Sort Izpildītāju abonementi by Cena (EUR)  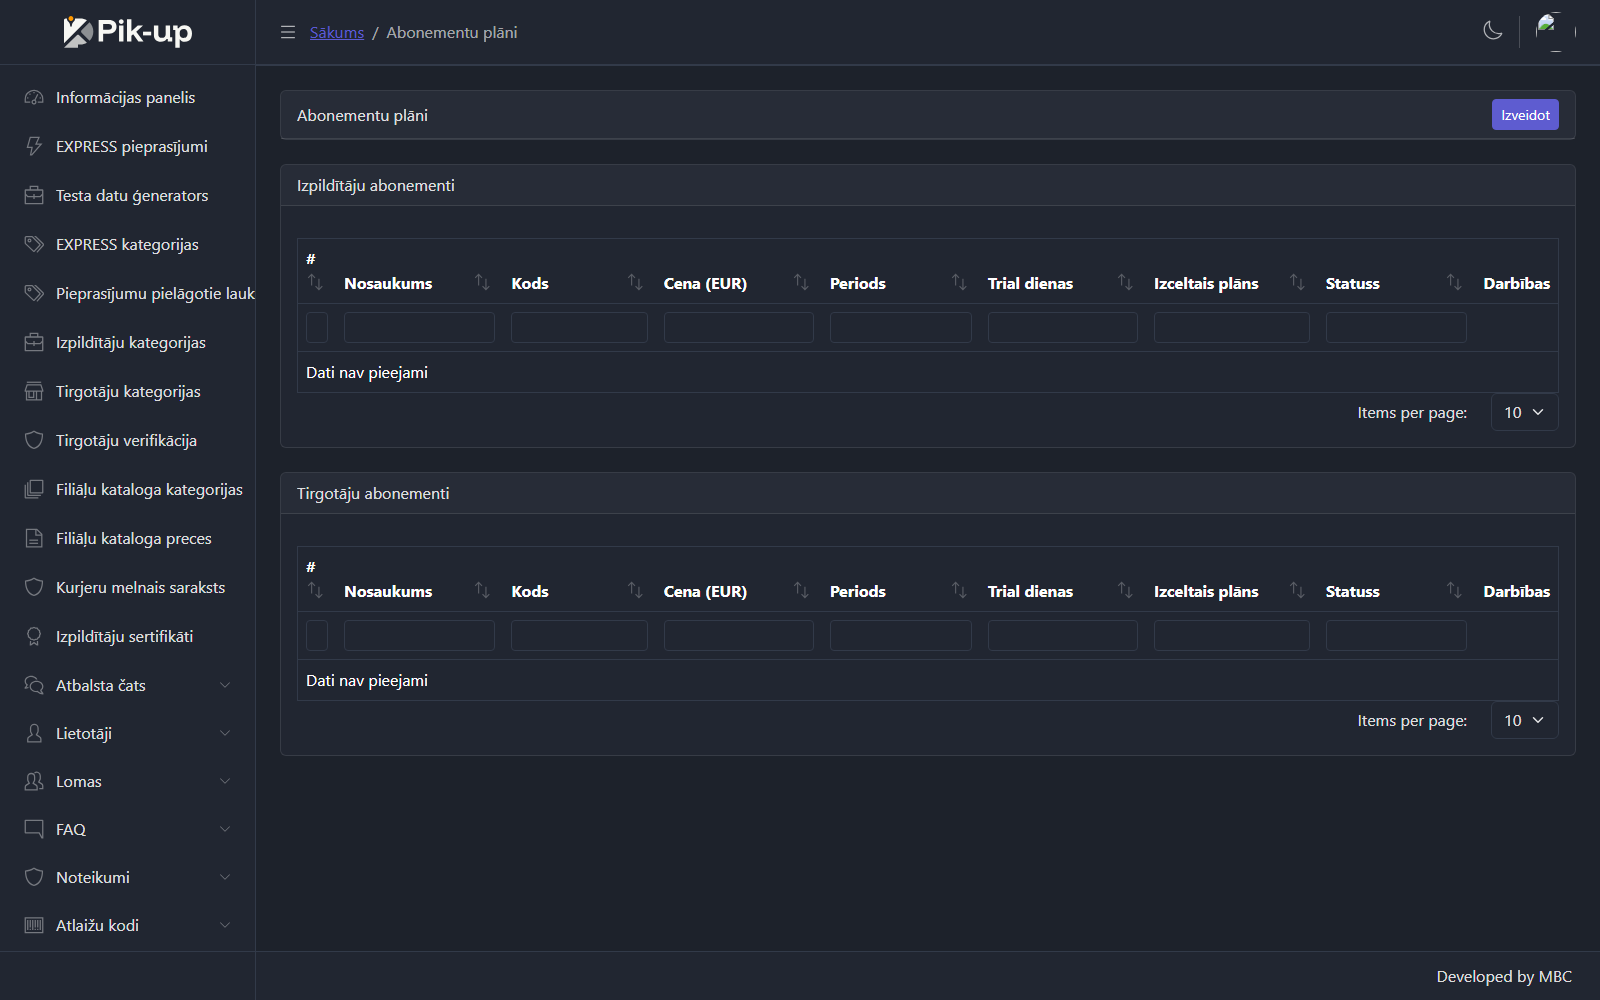pyautogui.click(x=801, y=283)
